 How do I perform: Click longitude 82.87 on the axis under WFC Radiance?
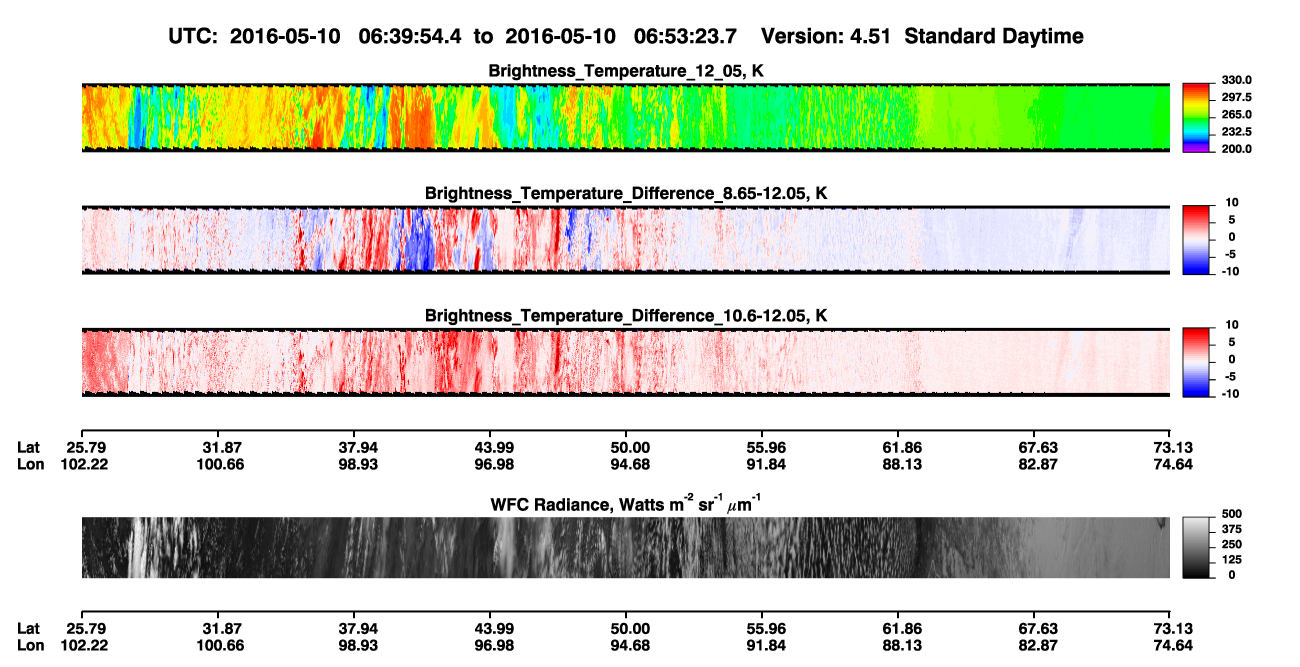[1038, 645]
